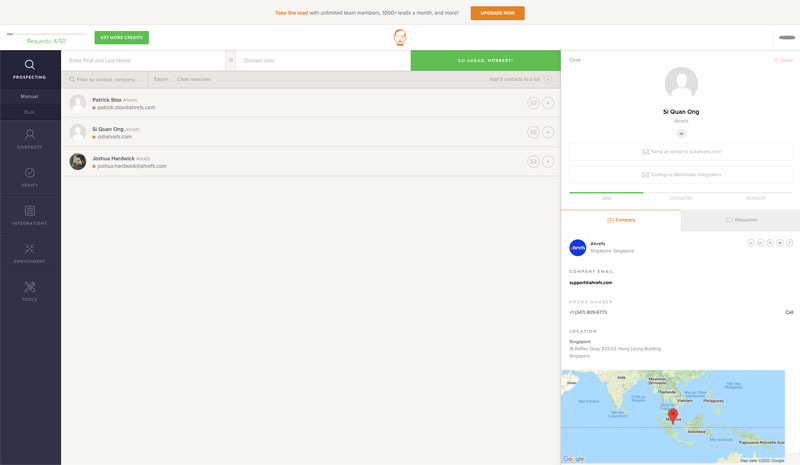Click Patrick Stox's avatar placeholder
The width and height of the screenshot is (800, 465).
[78, 103]
